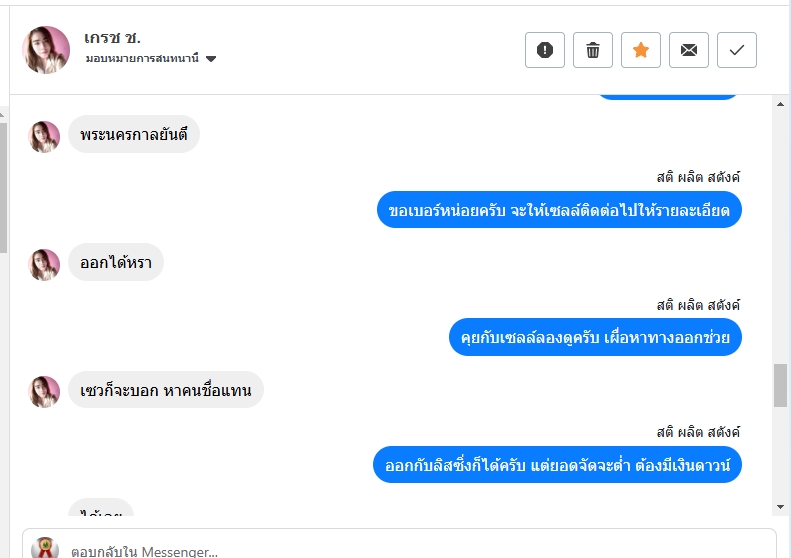Mark conversation done with checkmark icon

(737, 50)
